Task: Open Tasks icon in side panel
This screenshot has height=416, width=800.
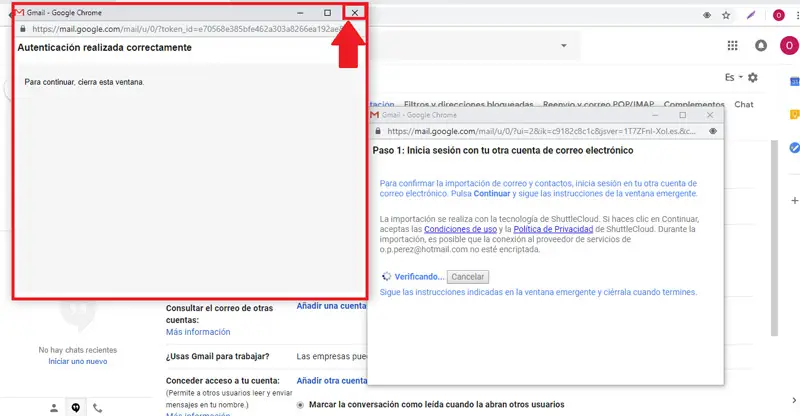Action: tap(794, 148)
